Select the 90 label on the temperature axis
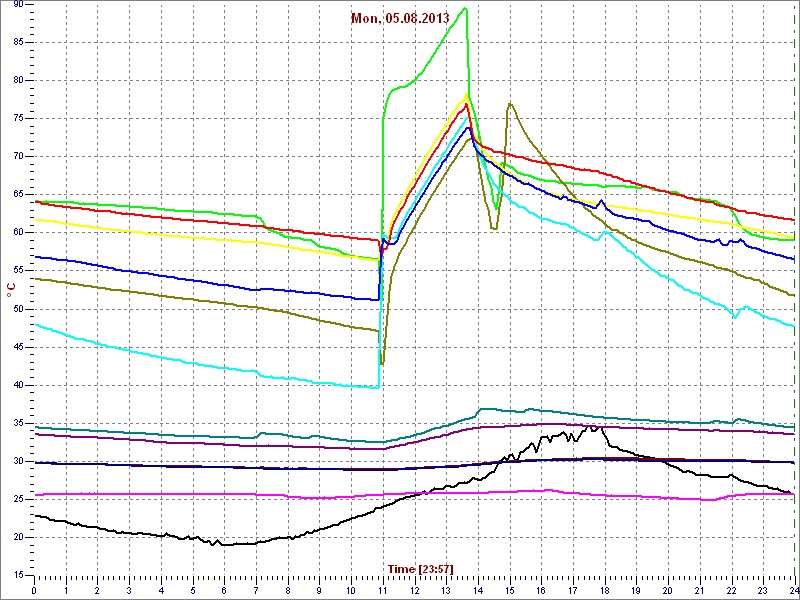The width and height of the screenshot is (800, 600). pyautogui.click(x=17, y=4)
